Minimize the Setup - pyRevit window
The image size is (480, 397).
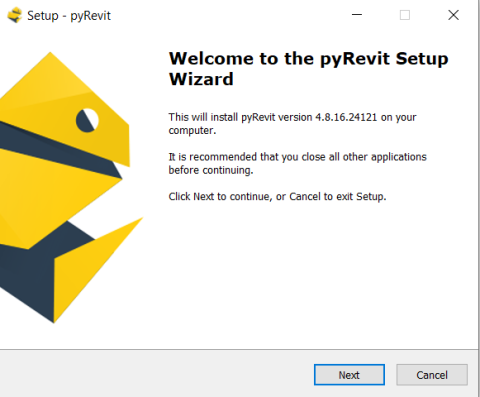pos(357,15)
